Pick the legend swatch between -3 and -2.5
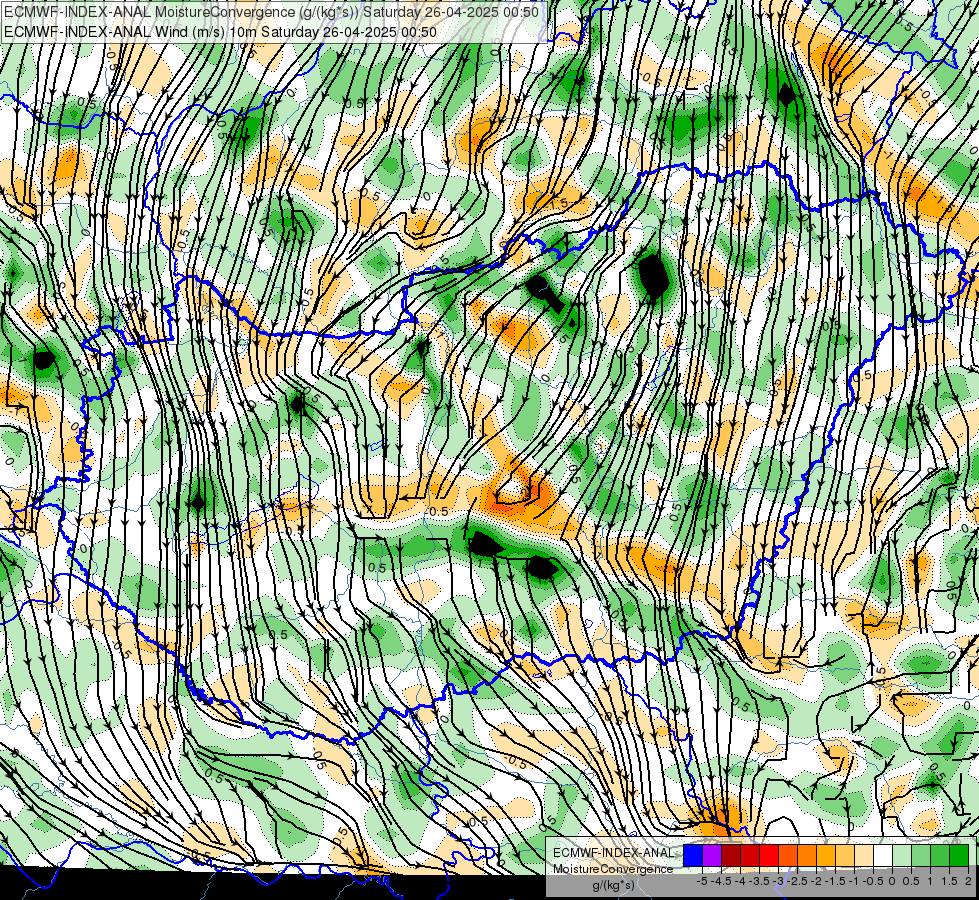979x900 pixels. (788, 855)
